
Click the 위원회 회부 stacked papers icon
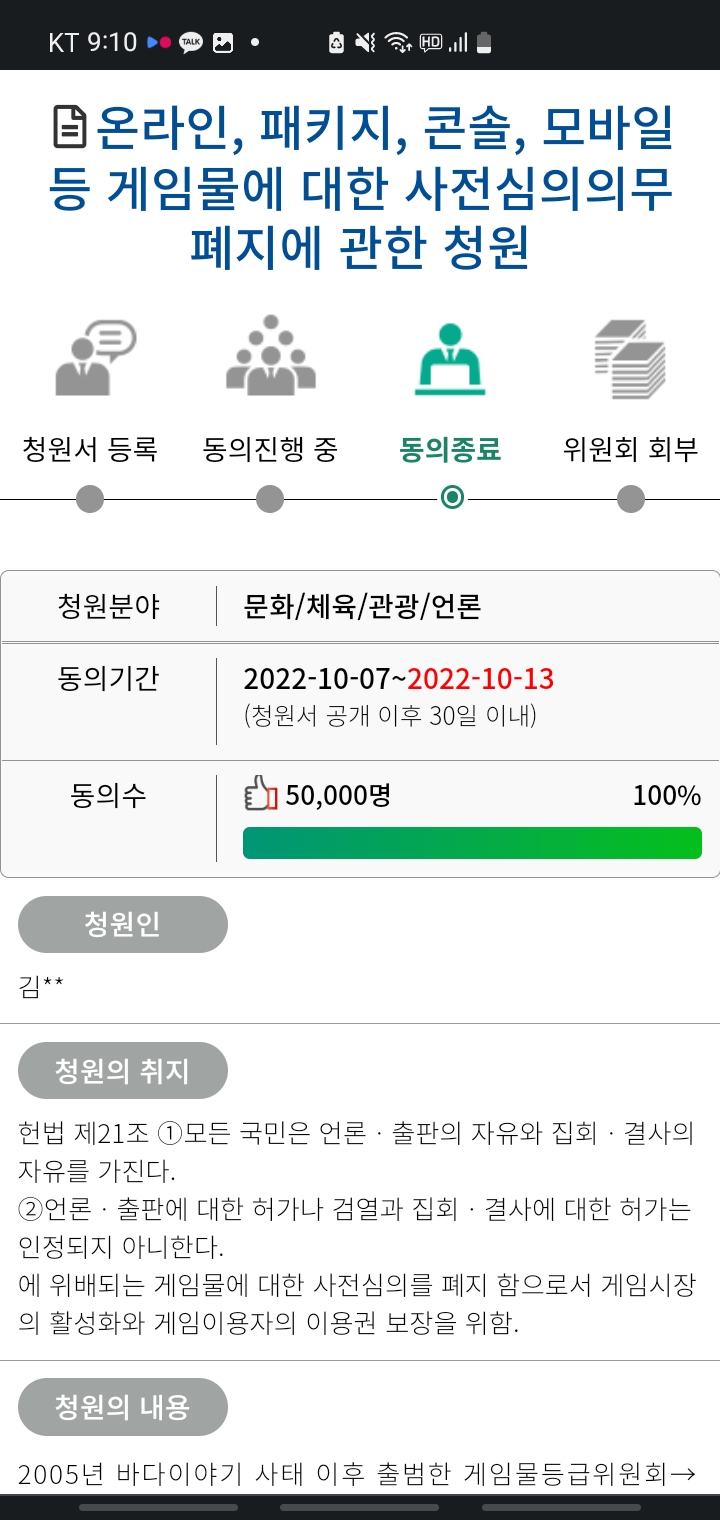630,358
